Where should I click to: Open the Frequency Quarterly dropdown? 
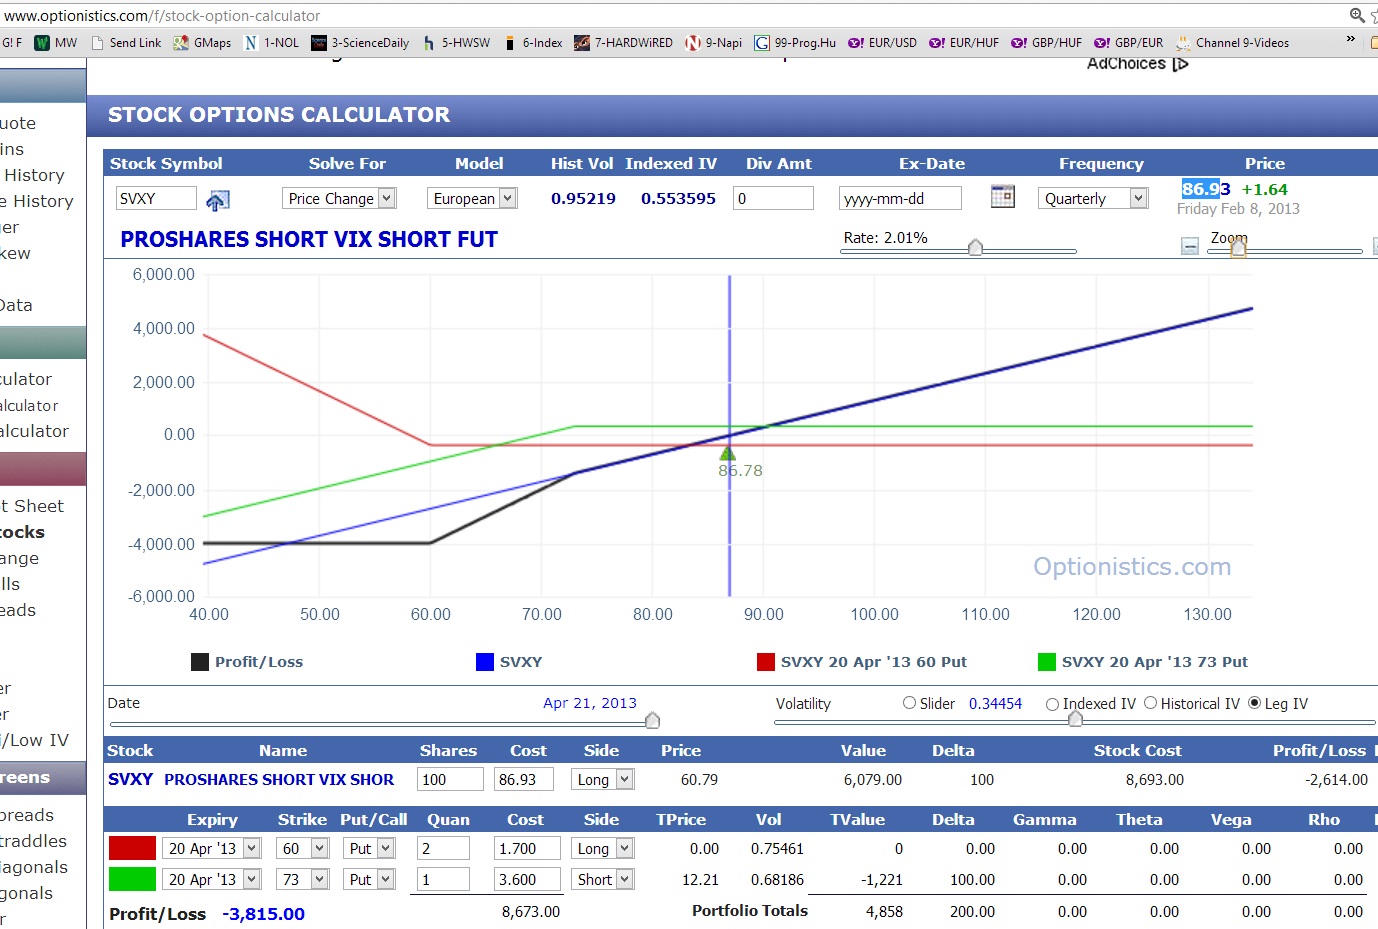point(1093,198)
